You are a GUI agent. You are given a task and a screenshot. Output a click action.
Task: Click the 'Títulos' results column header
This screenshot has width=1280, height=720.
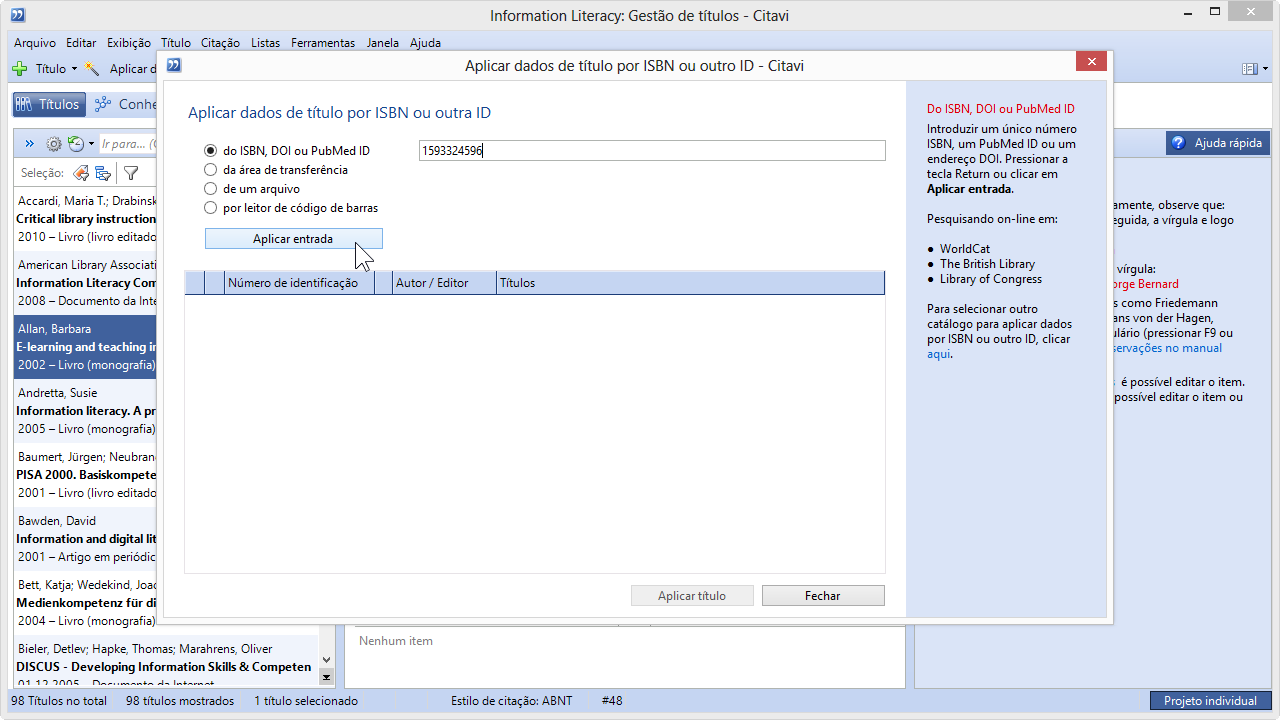691,283
